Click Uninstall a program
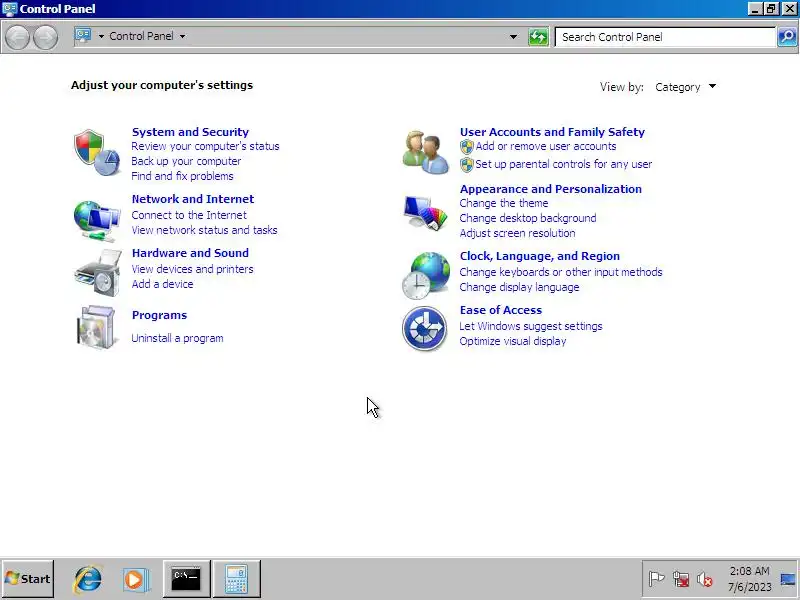The image size is (800, 600). tap(177, 338)
